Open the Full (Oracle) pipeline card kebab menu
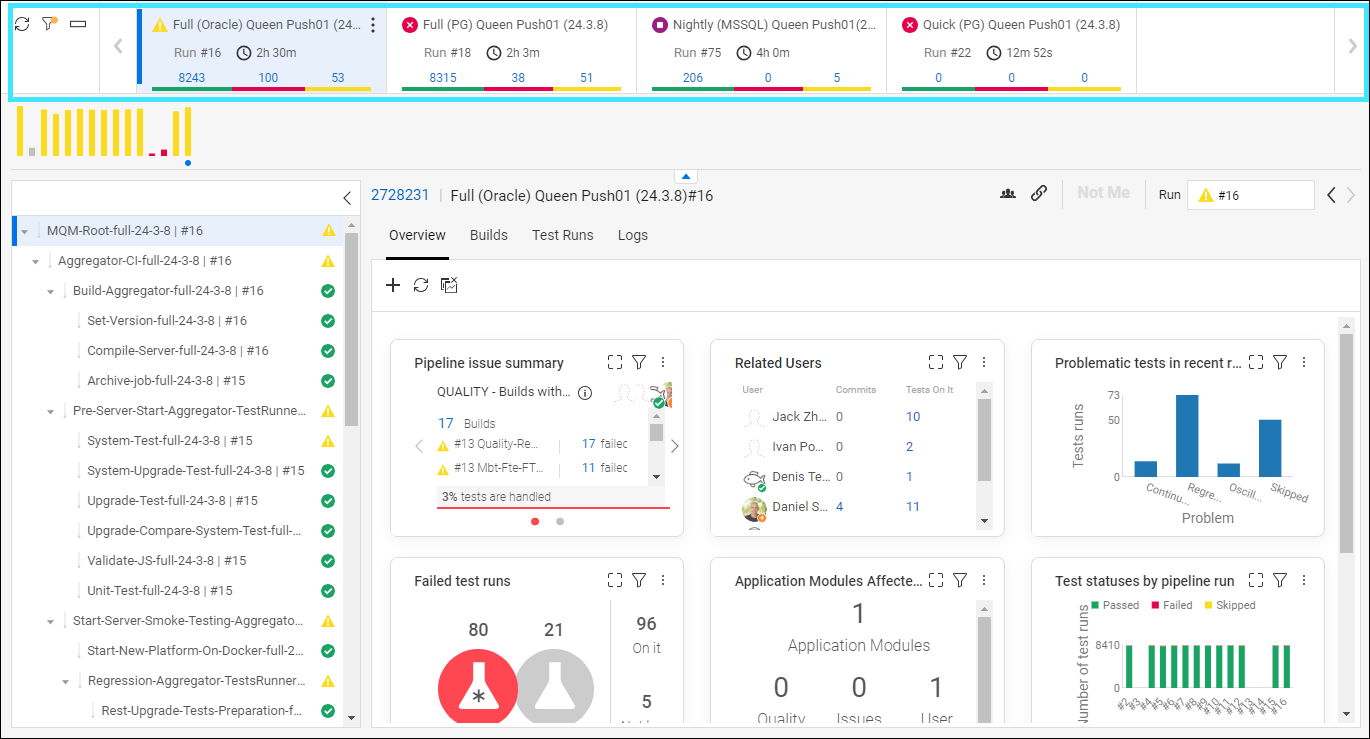 point(373,25)
